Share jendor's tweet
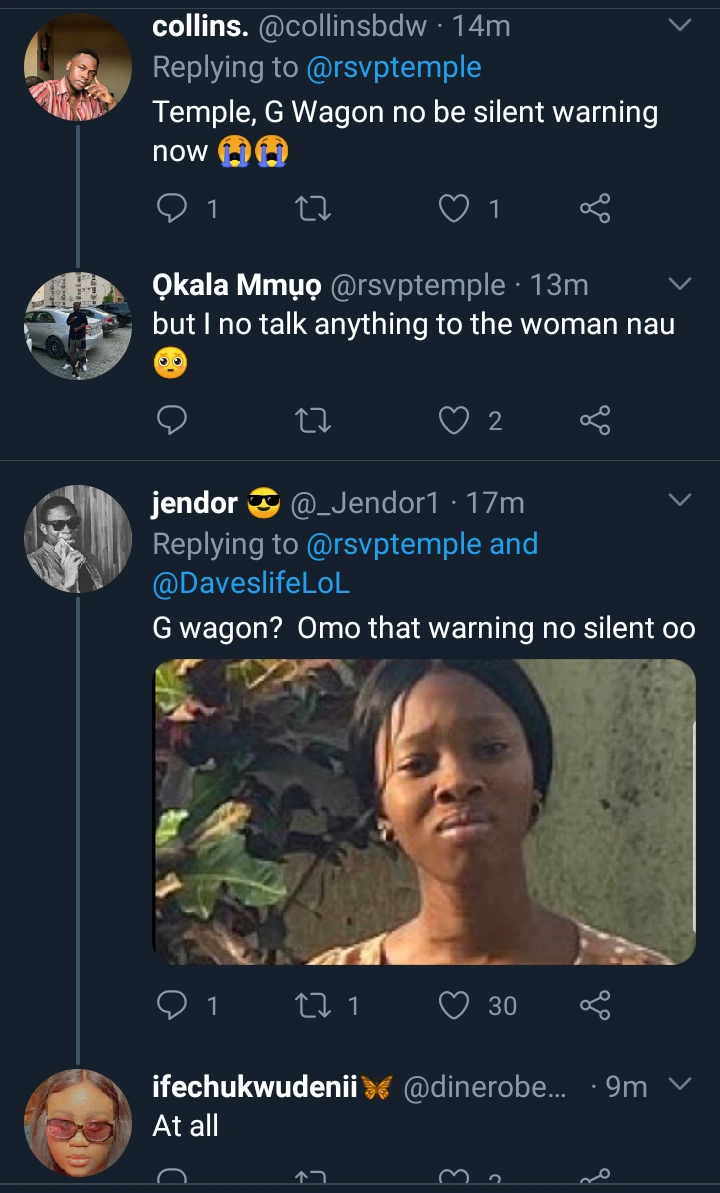 coord(595,1005)
